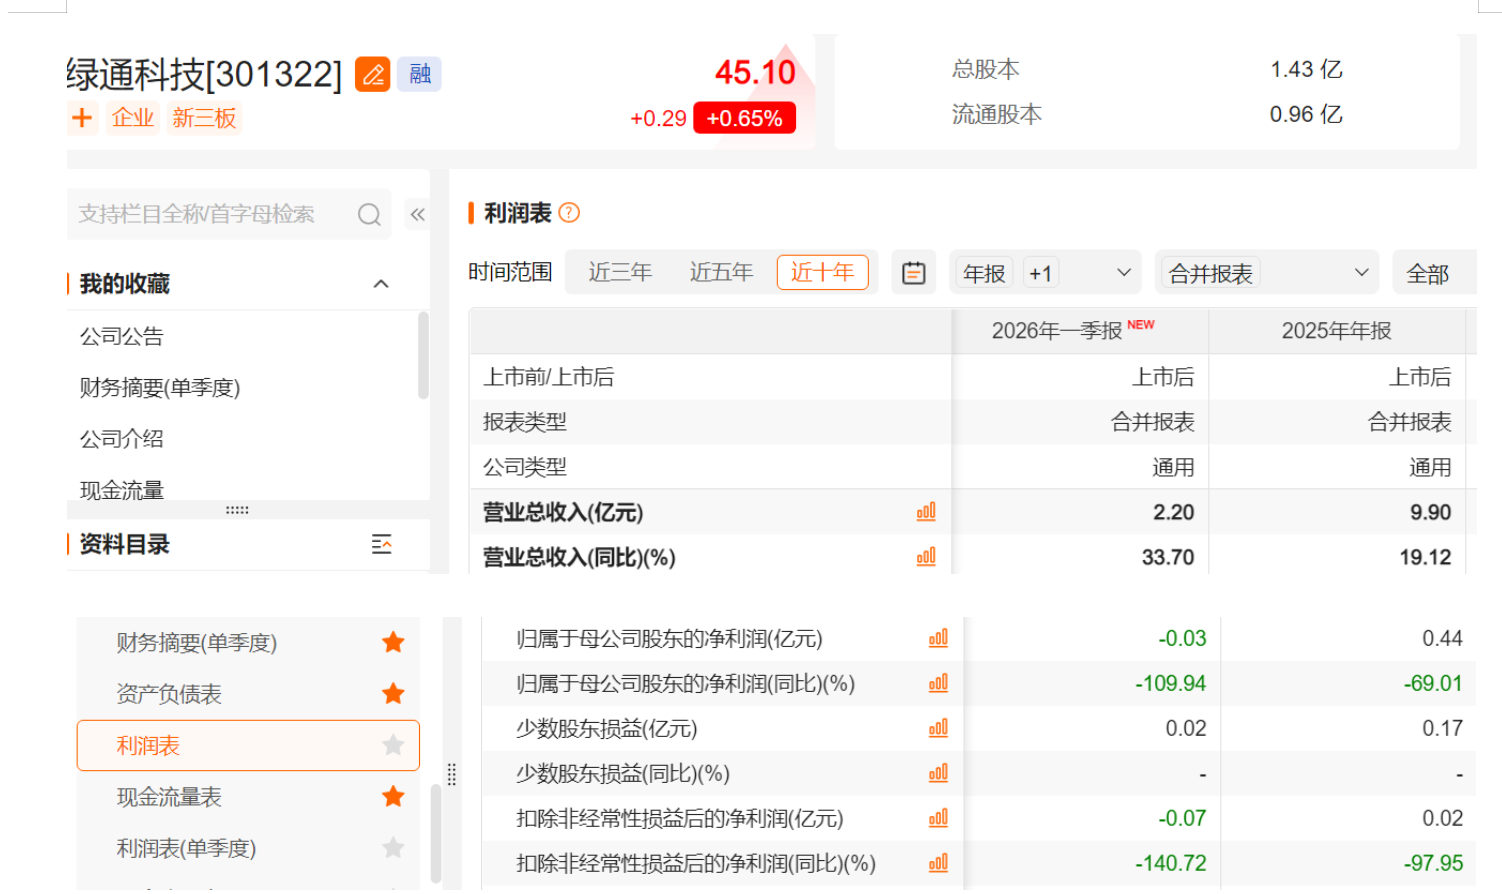1502x894 pixels.
Task: Open 利润表(单季度) in the directory
Action: tap(186, 848)
